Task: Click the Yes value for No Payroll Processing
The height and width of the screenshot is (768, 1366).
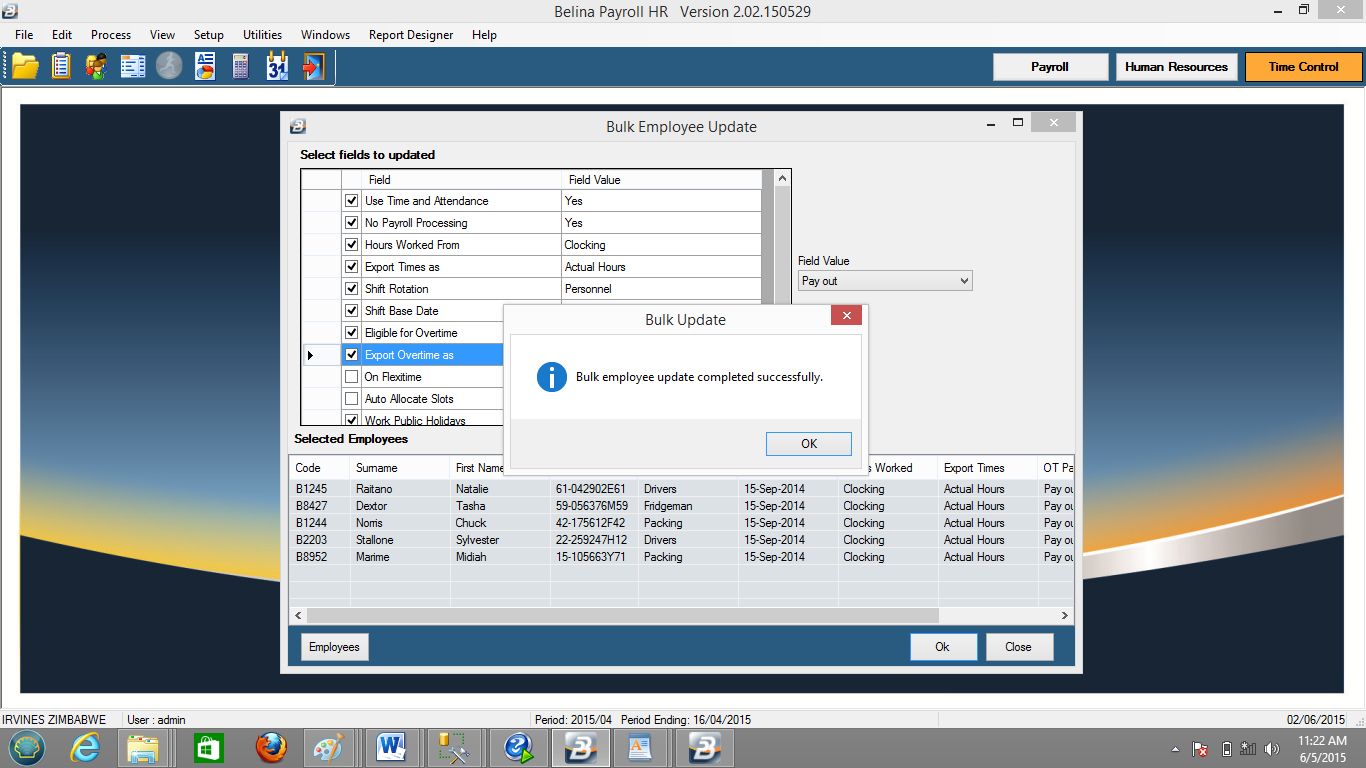Action: click(661, 223)
